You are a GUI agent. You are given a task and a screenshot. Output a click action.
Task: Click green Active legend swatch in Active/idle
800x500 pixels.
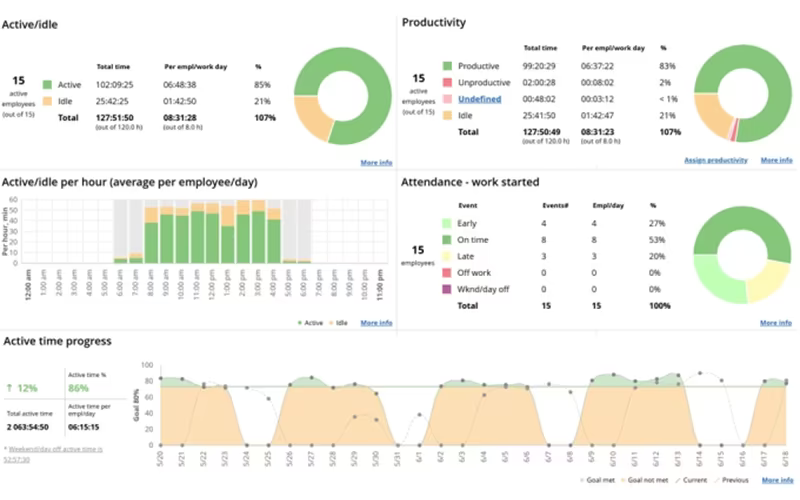[47, 85]
